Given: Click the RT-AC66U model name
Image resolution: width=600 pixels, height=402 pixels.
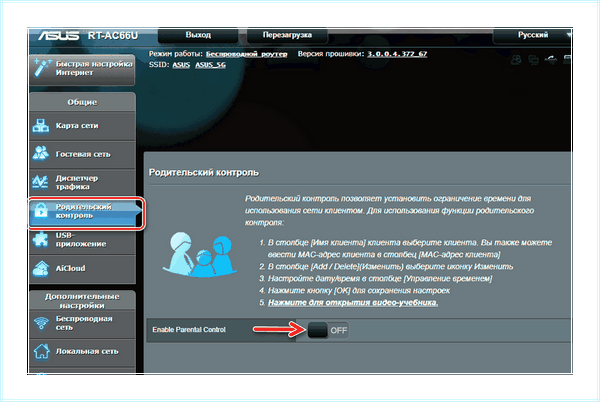Looking at the screenshot, I should point(112,36).
